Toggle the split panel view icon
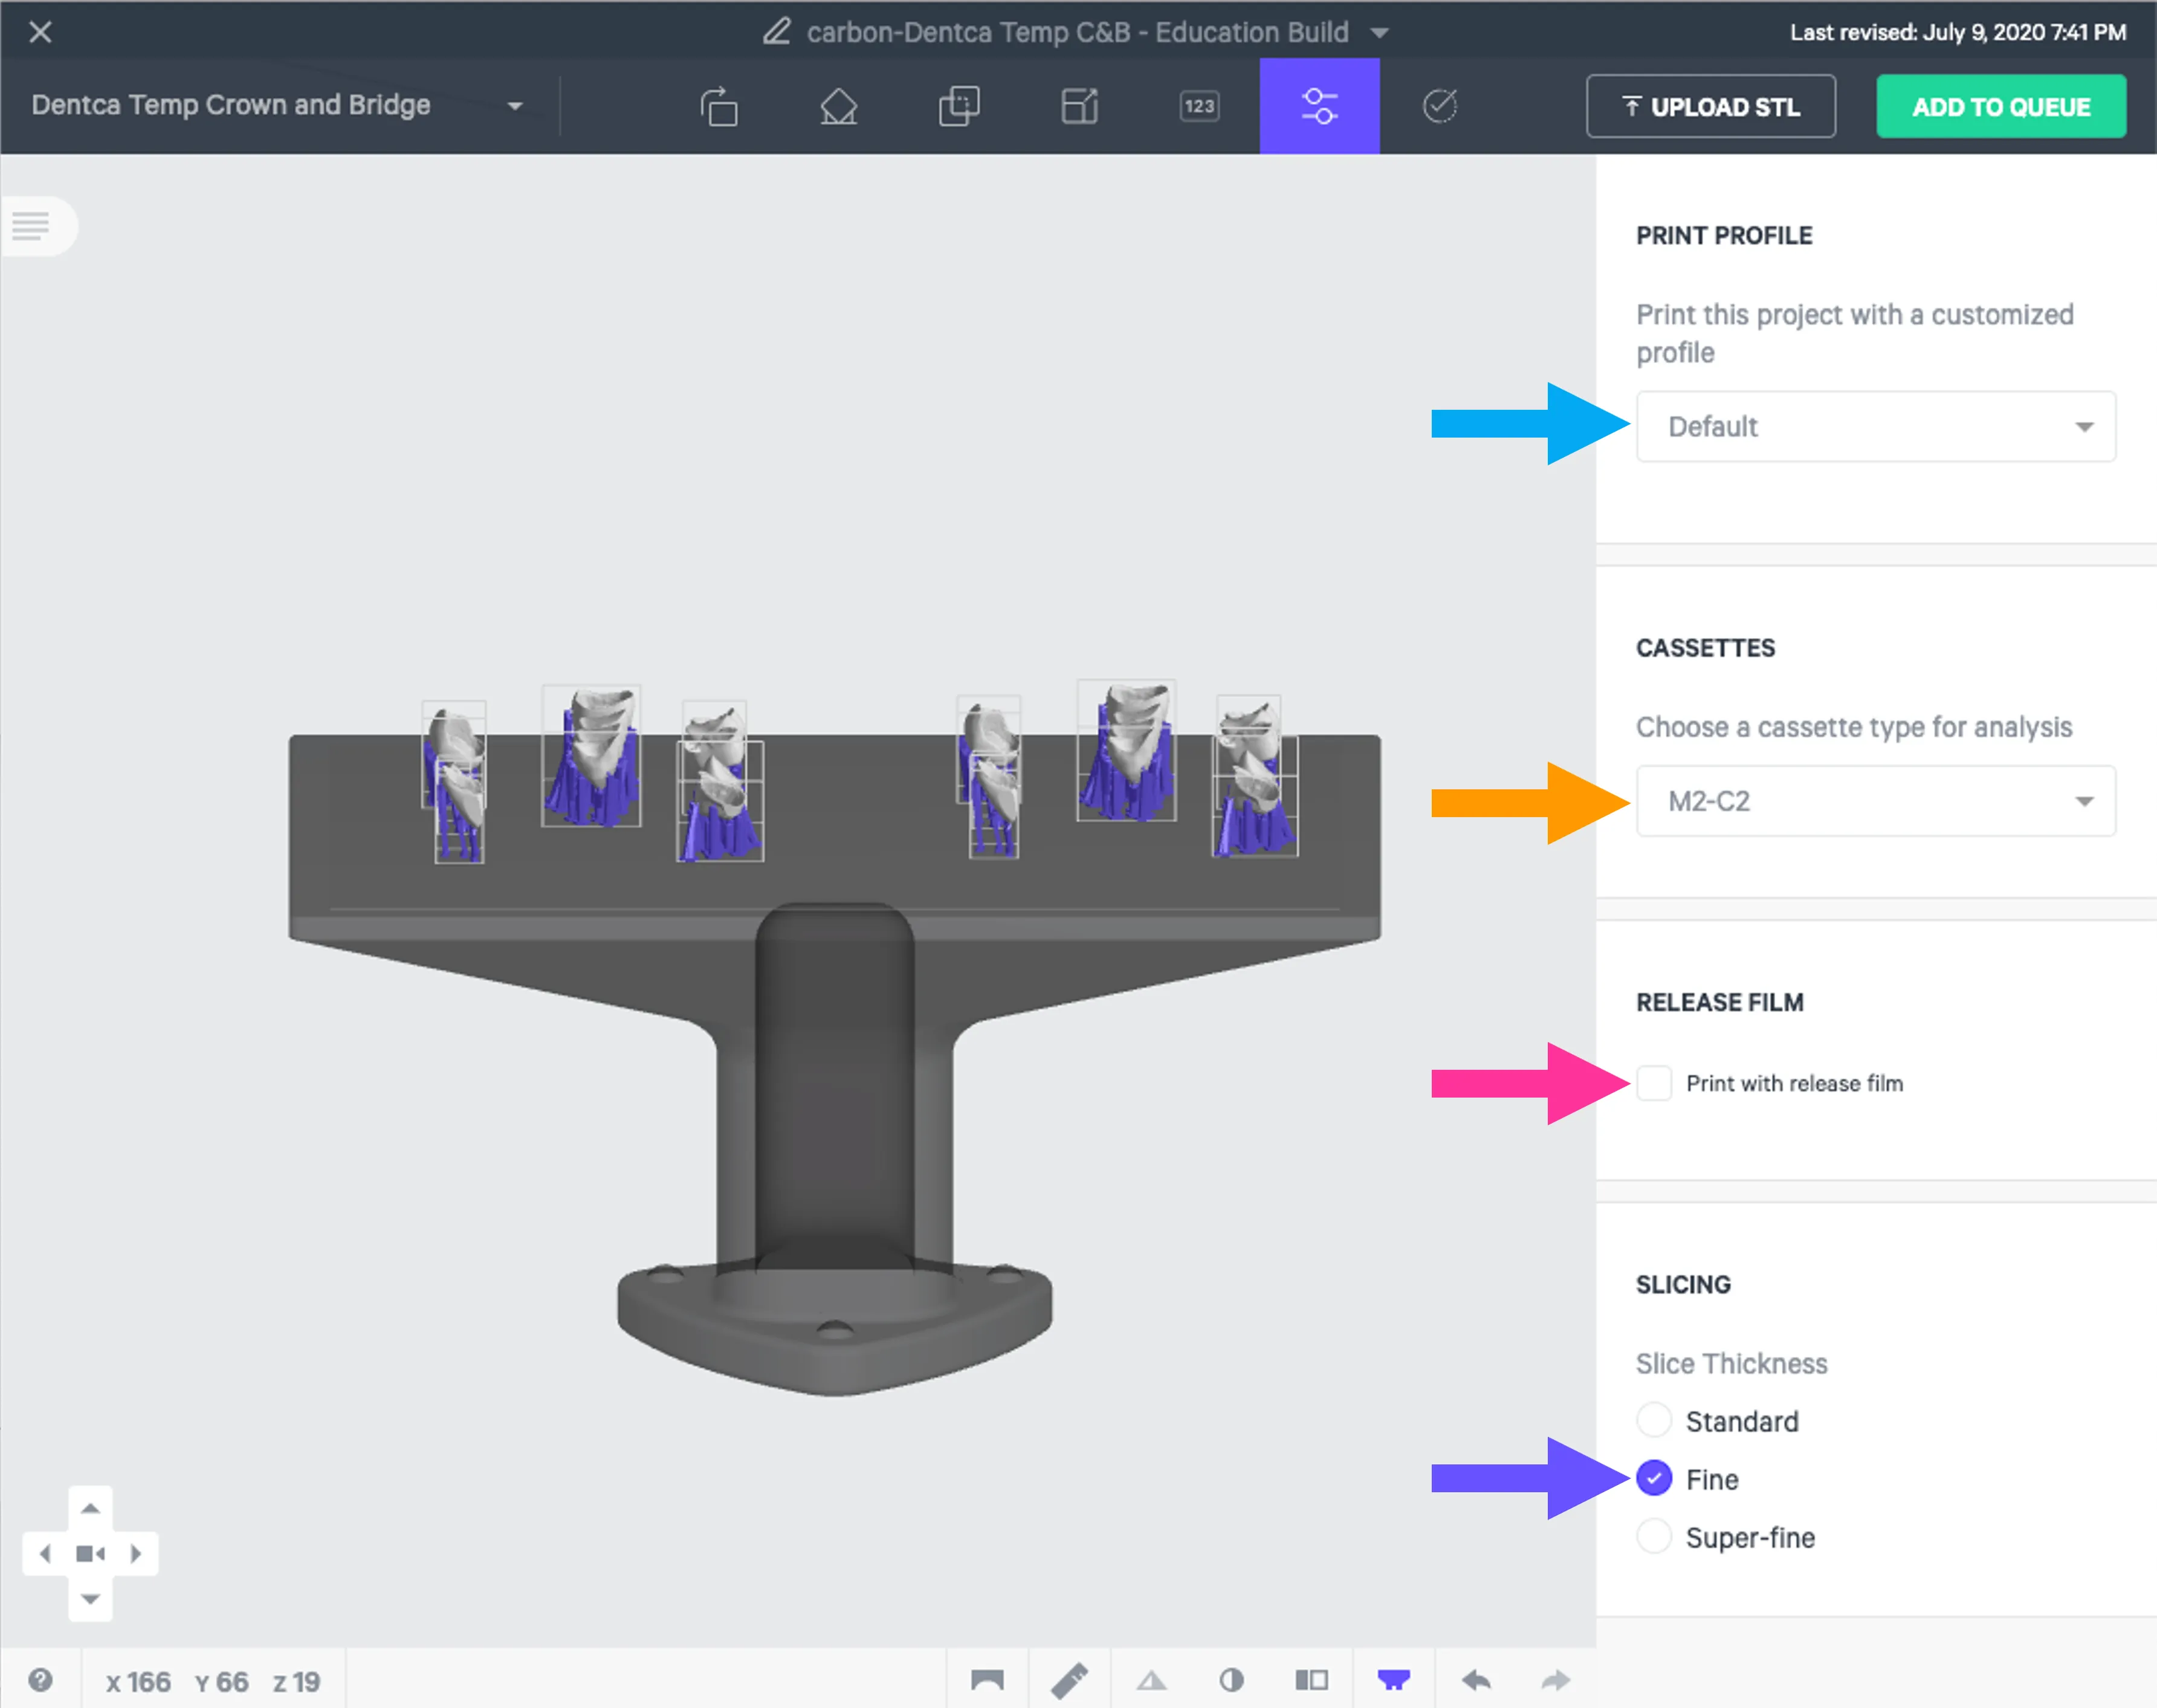The width and height of the screenshot is (2157, 1708). (x=1312, y=1680)
